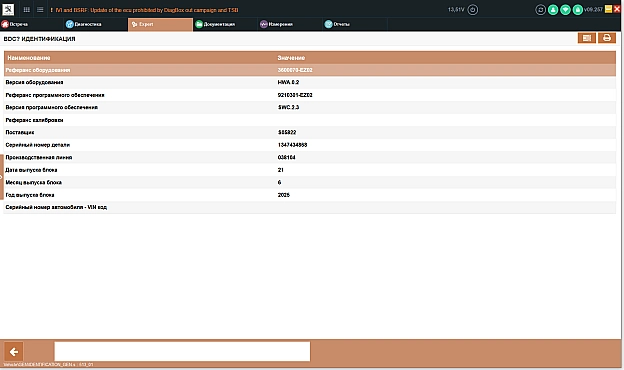Select the Версия оборудования row label
Viewport: 624px width, 370px height.
pyautogui.click(x=34, y=82)
